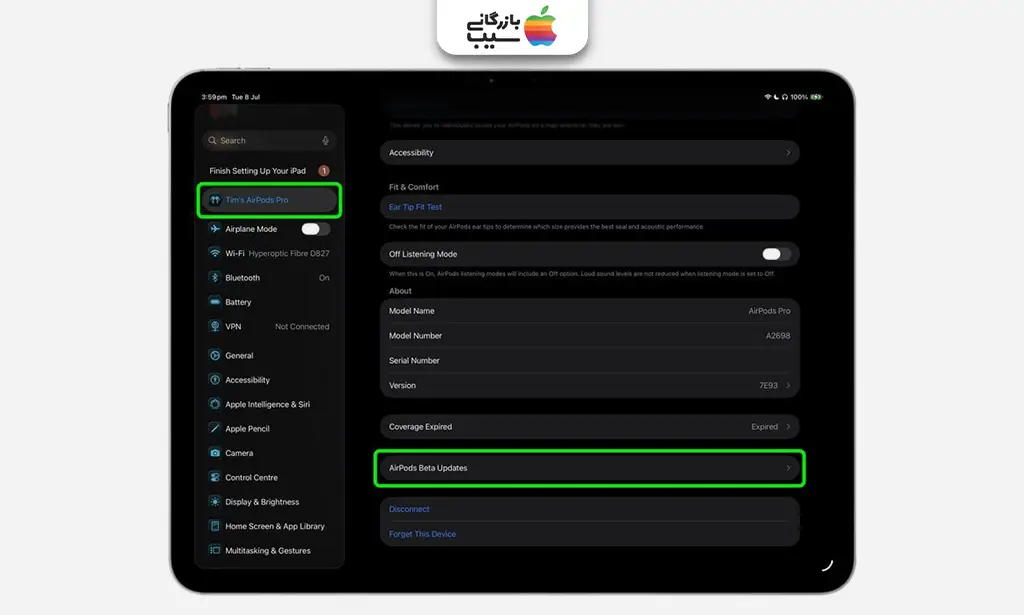Click the Apple Intelligence & Siri icon
1024x615 pixels.
click(x=215, y=404)
